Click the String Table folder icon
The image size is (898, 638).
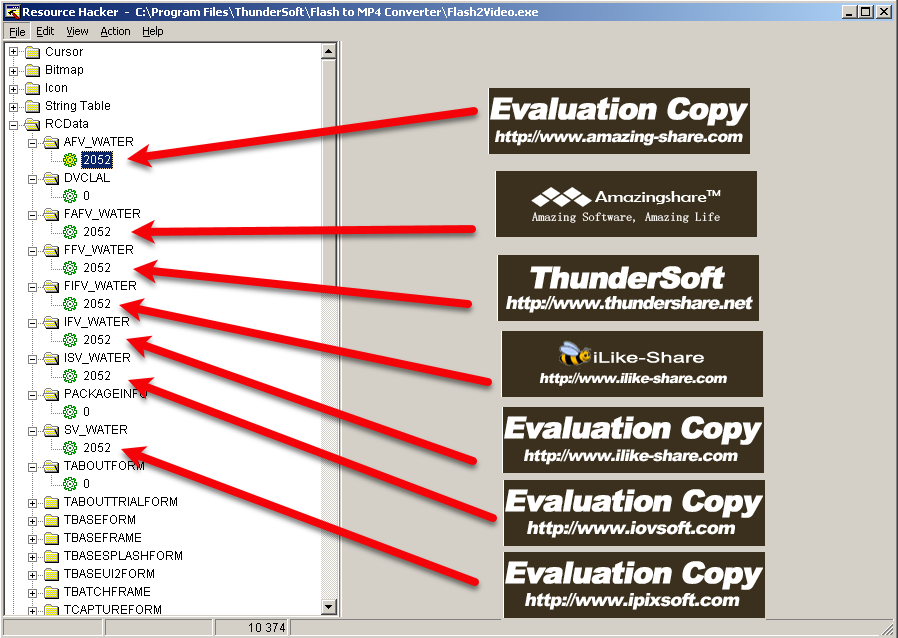tap(33, 107)
